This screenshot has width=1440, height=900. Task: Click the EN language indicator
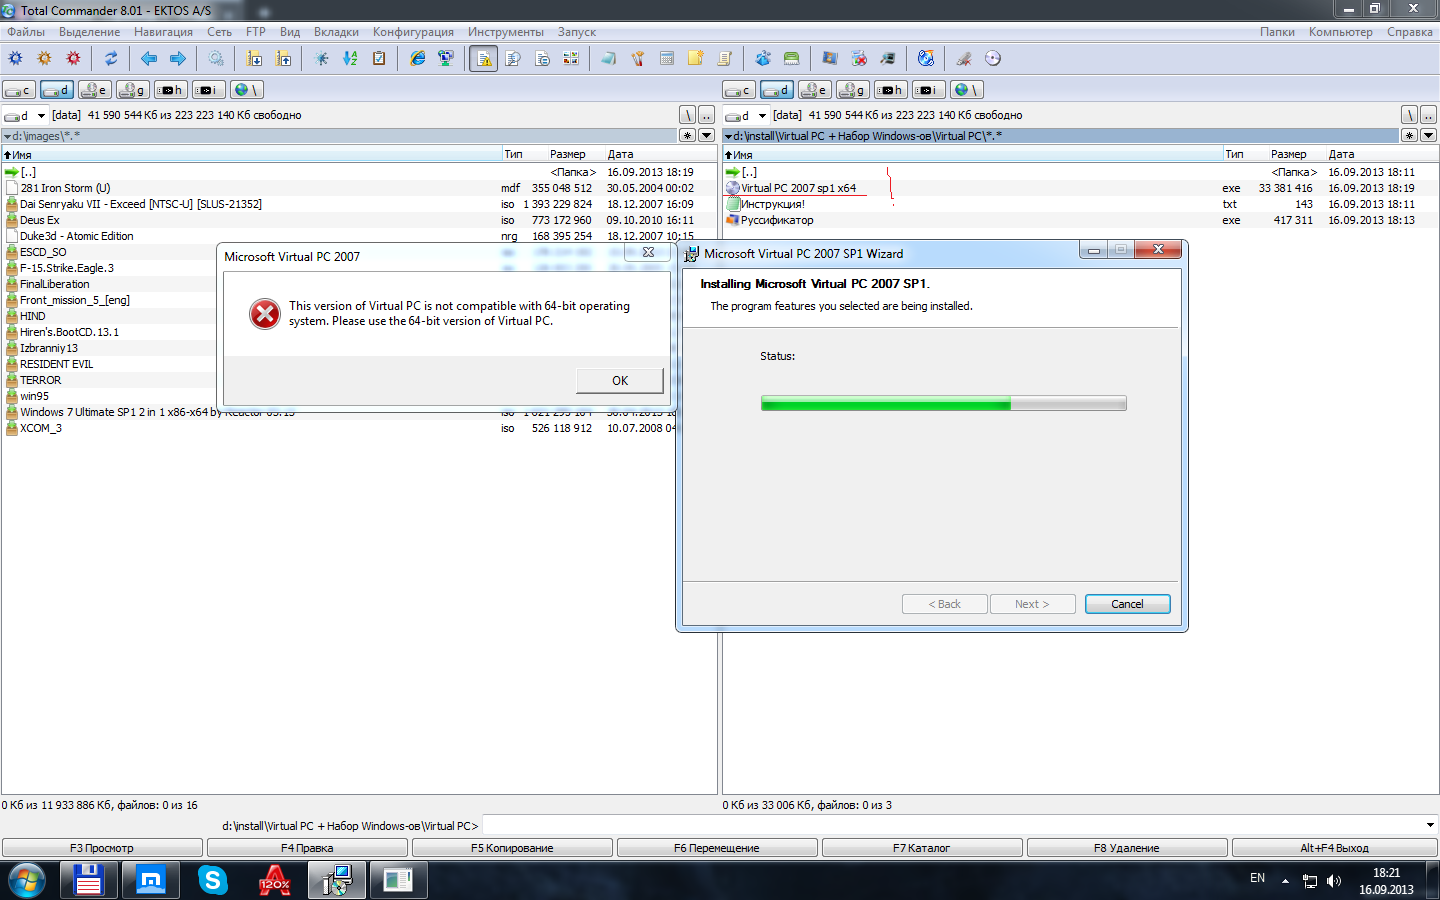coord(1257,878)
